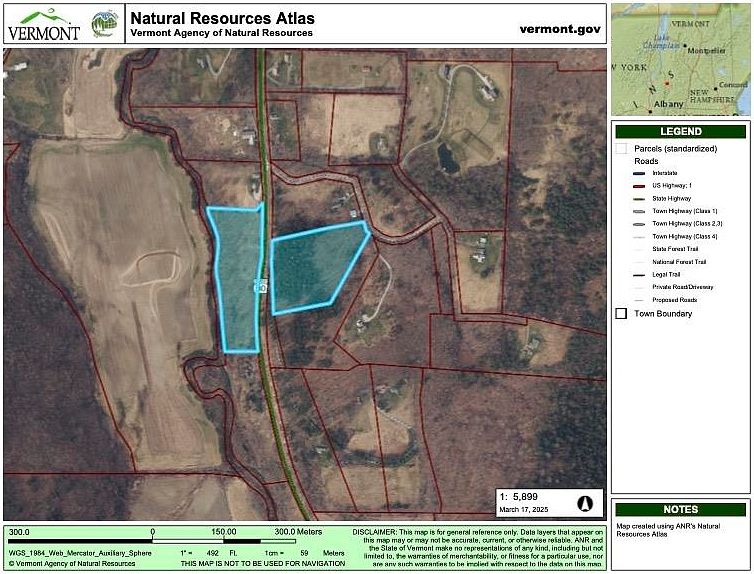The width and height of the screenshot is (754, 574).
Task: Click 'Parcels (standardized)' legend label
Action: [676, 149]
